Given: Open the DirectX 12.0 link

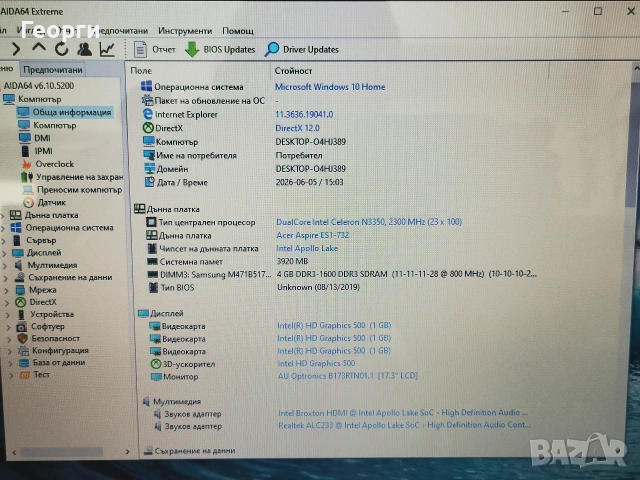Looking at the screenshot, I should pos(297,128).
